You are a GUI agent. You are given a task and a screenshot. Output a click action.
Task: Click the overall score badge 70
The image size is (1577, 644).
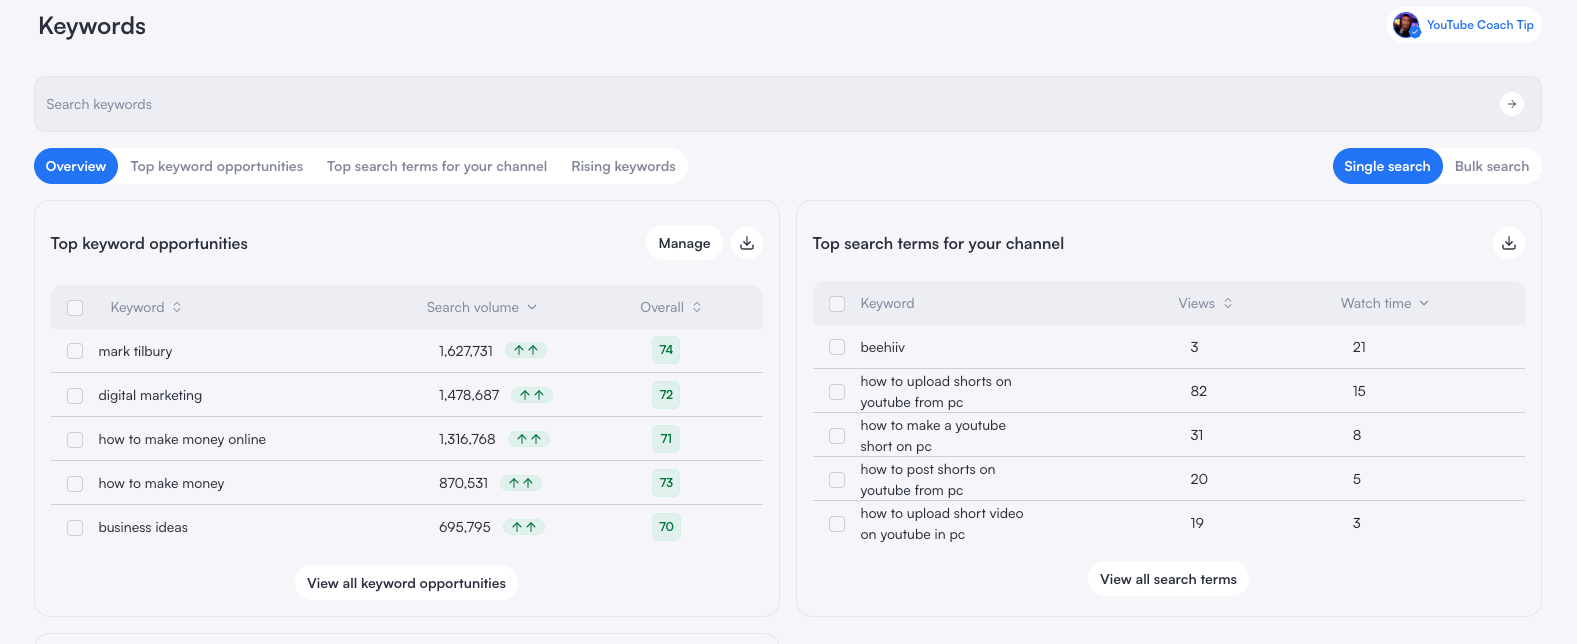click(x=666, y=527)
